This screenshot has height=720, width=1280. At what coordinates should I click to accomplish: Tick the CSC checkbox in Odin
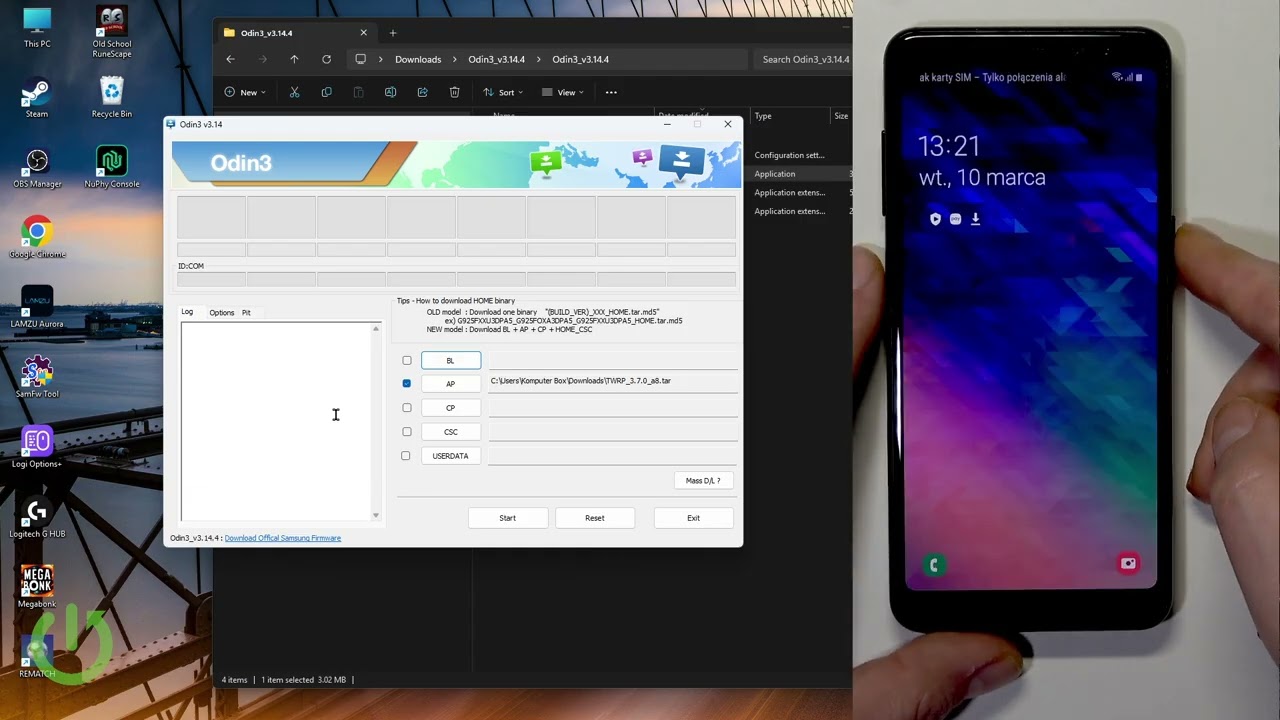(x=407, y=432)
